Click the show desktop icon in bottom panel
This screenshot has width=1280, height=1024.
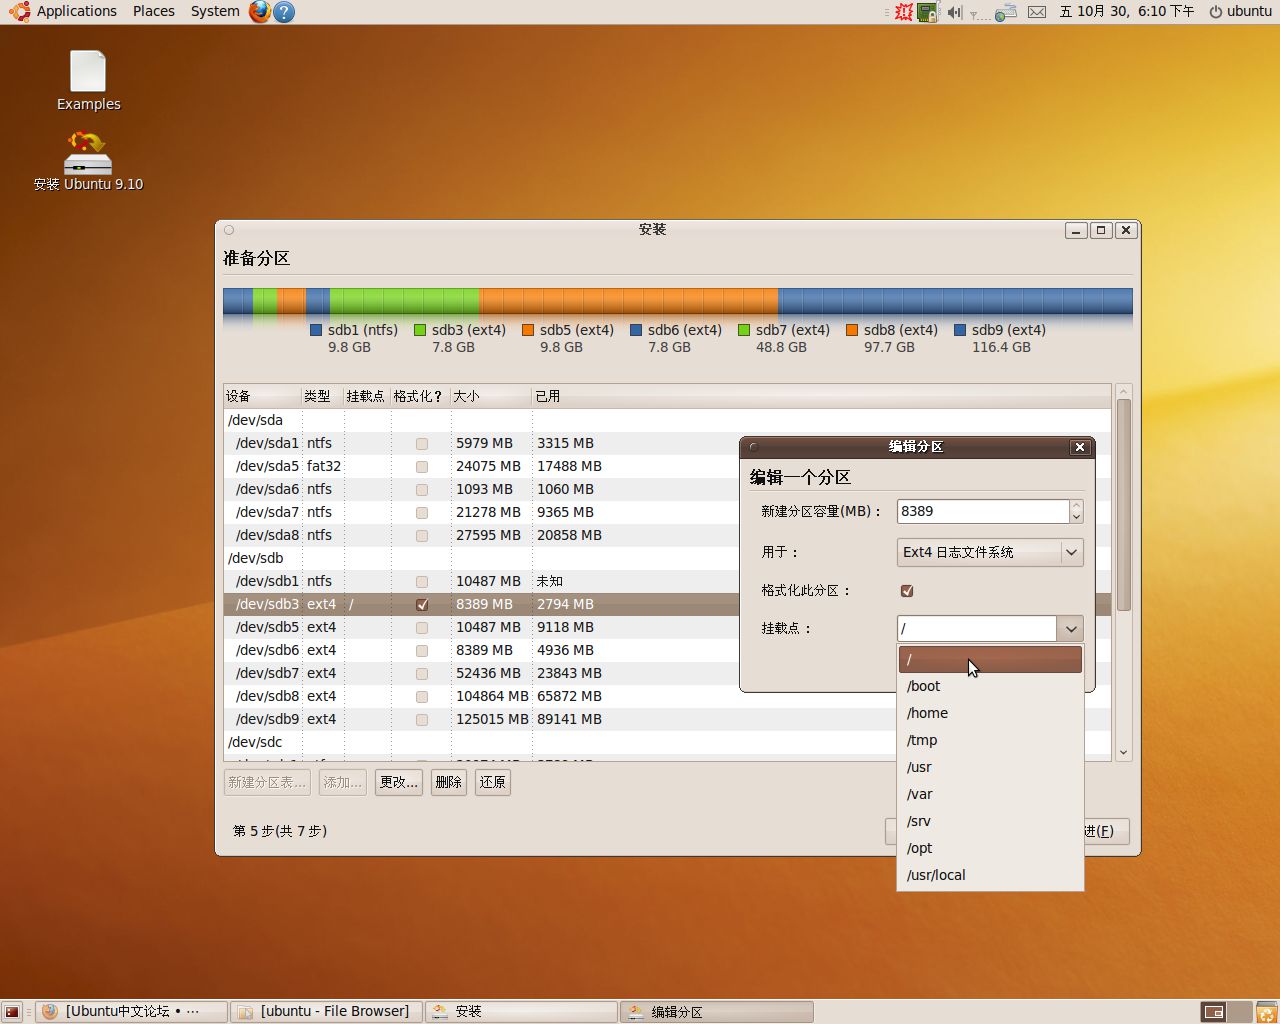point(12,1012)
